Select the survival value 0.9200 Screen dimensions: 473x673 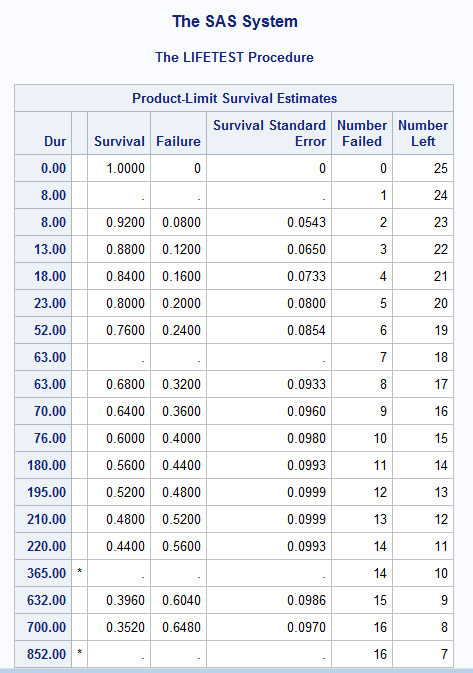(125, 222)
